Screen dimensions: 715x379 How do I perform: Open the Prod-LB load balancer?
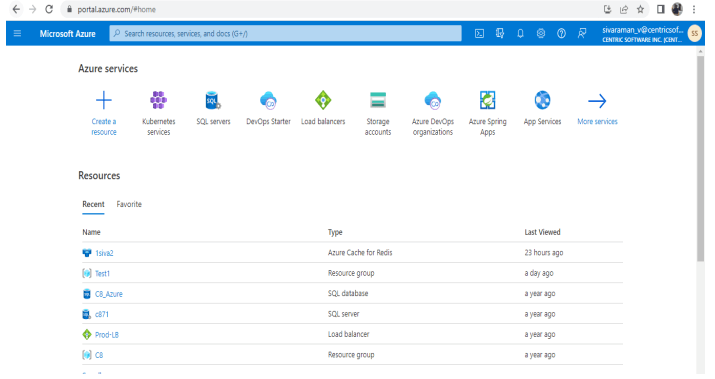pos(107,335)
